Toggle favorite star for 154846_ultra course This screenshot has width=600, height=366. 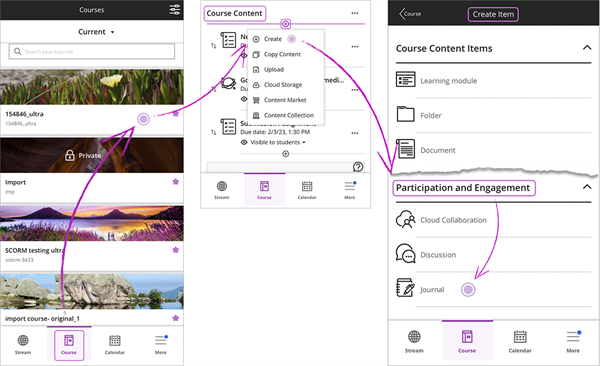176,114
